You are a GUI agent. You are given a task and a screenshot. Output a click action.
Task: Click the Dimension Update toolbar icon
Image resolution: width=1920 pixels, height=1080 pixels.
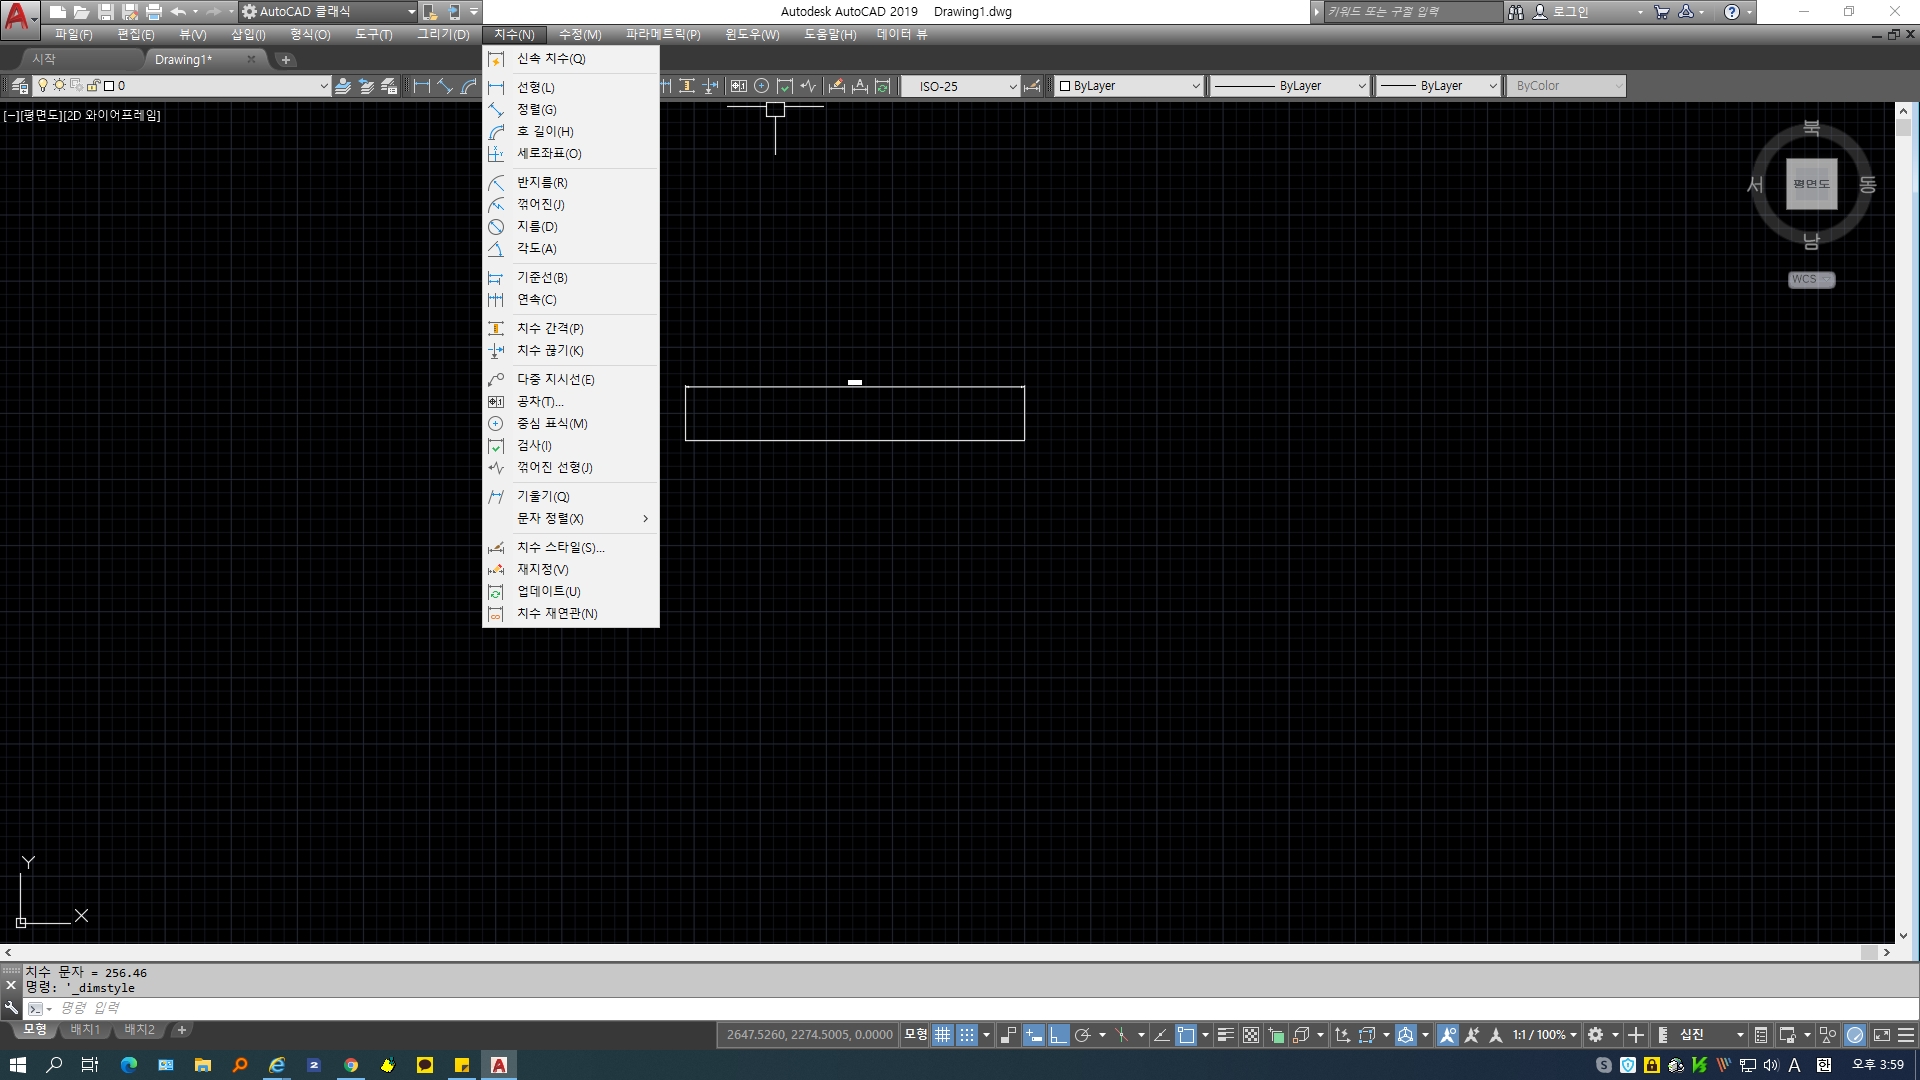point(883,86)
